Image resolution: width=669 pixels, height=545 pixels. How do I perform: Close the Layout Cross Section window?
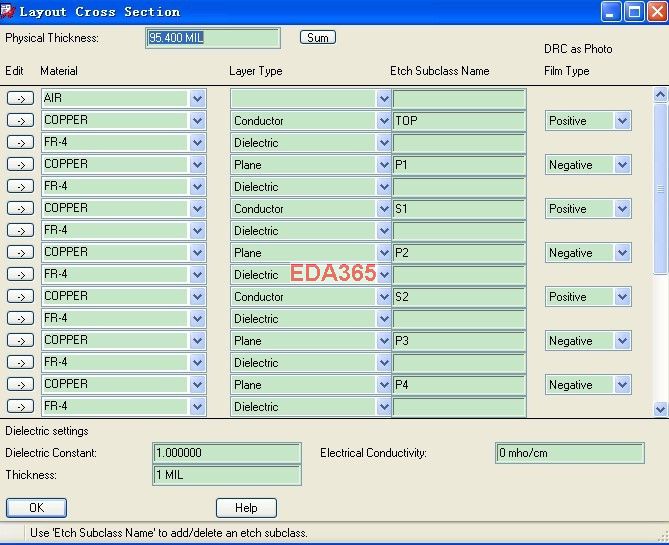click(x=657, y=12)
